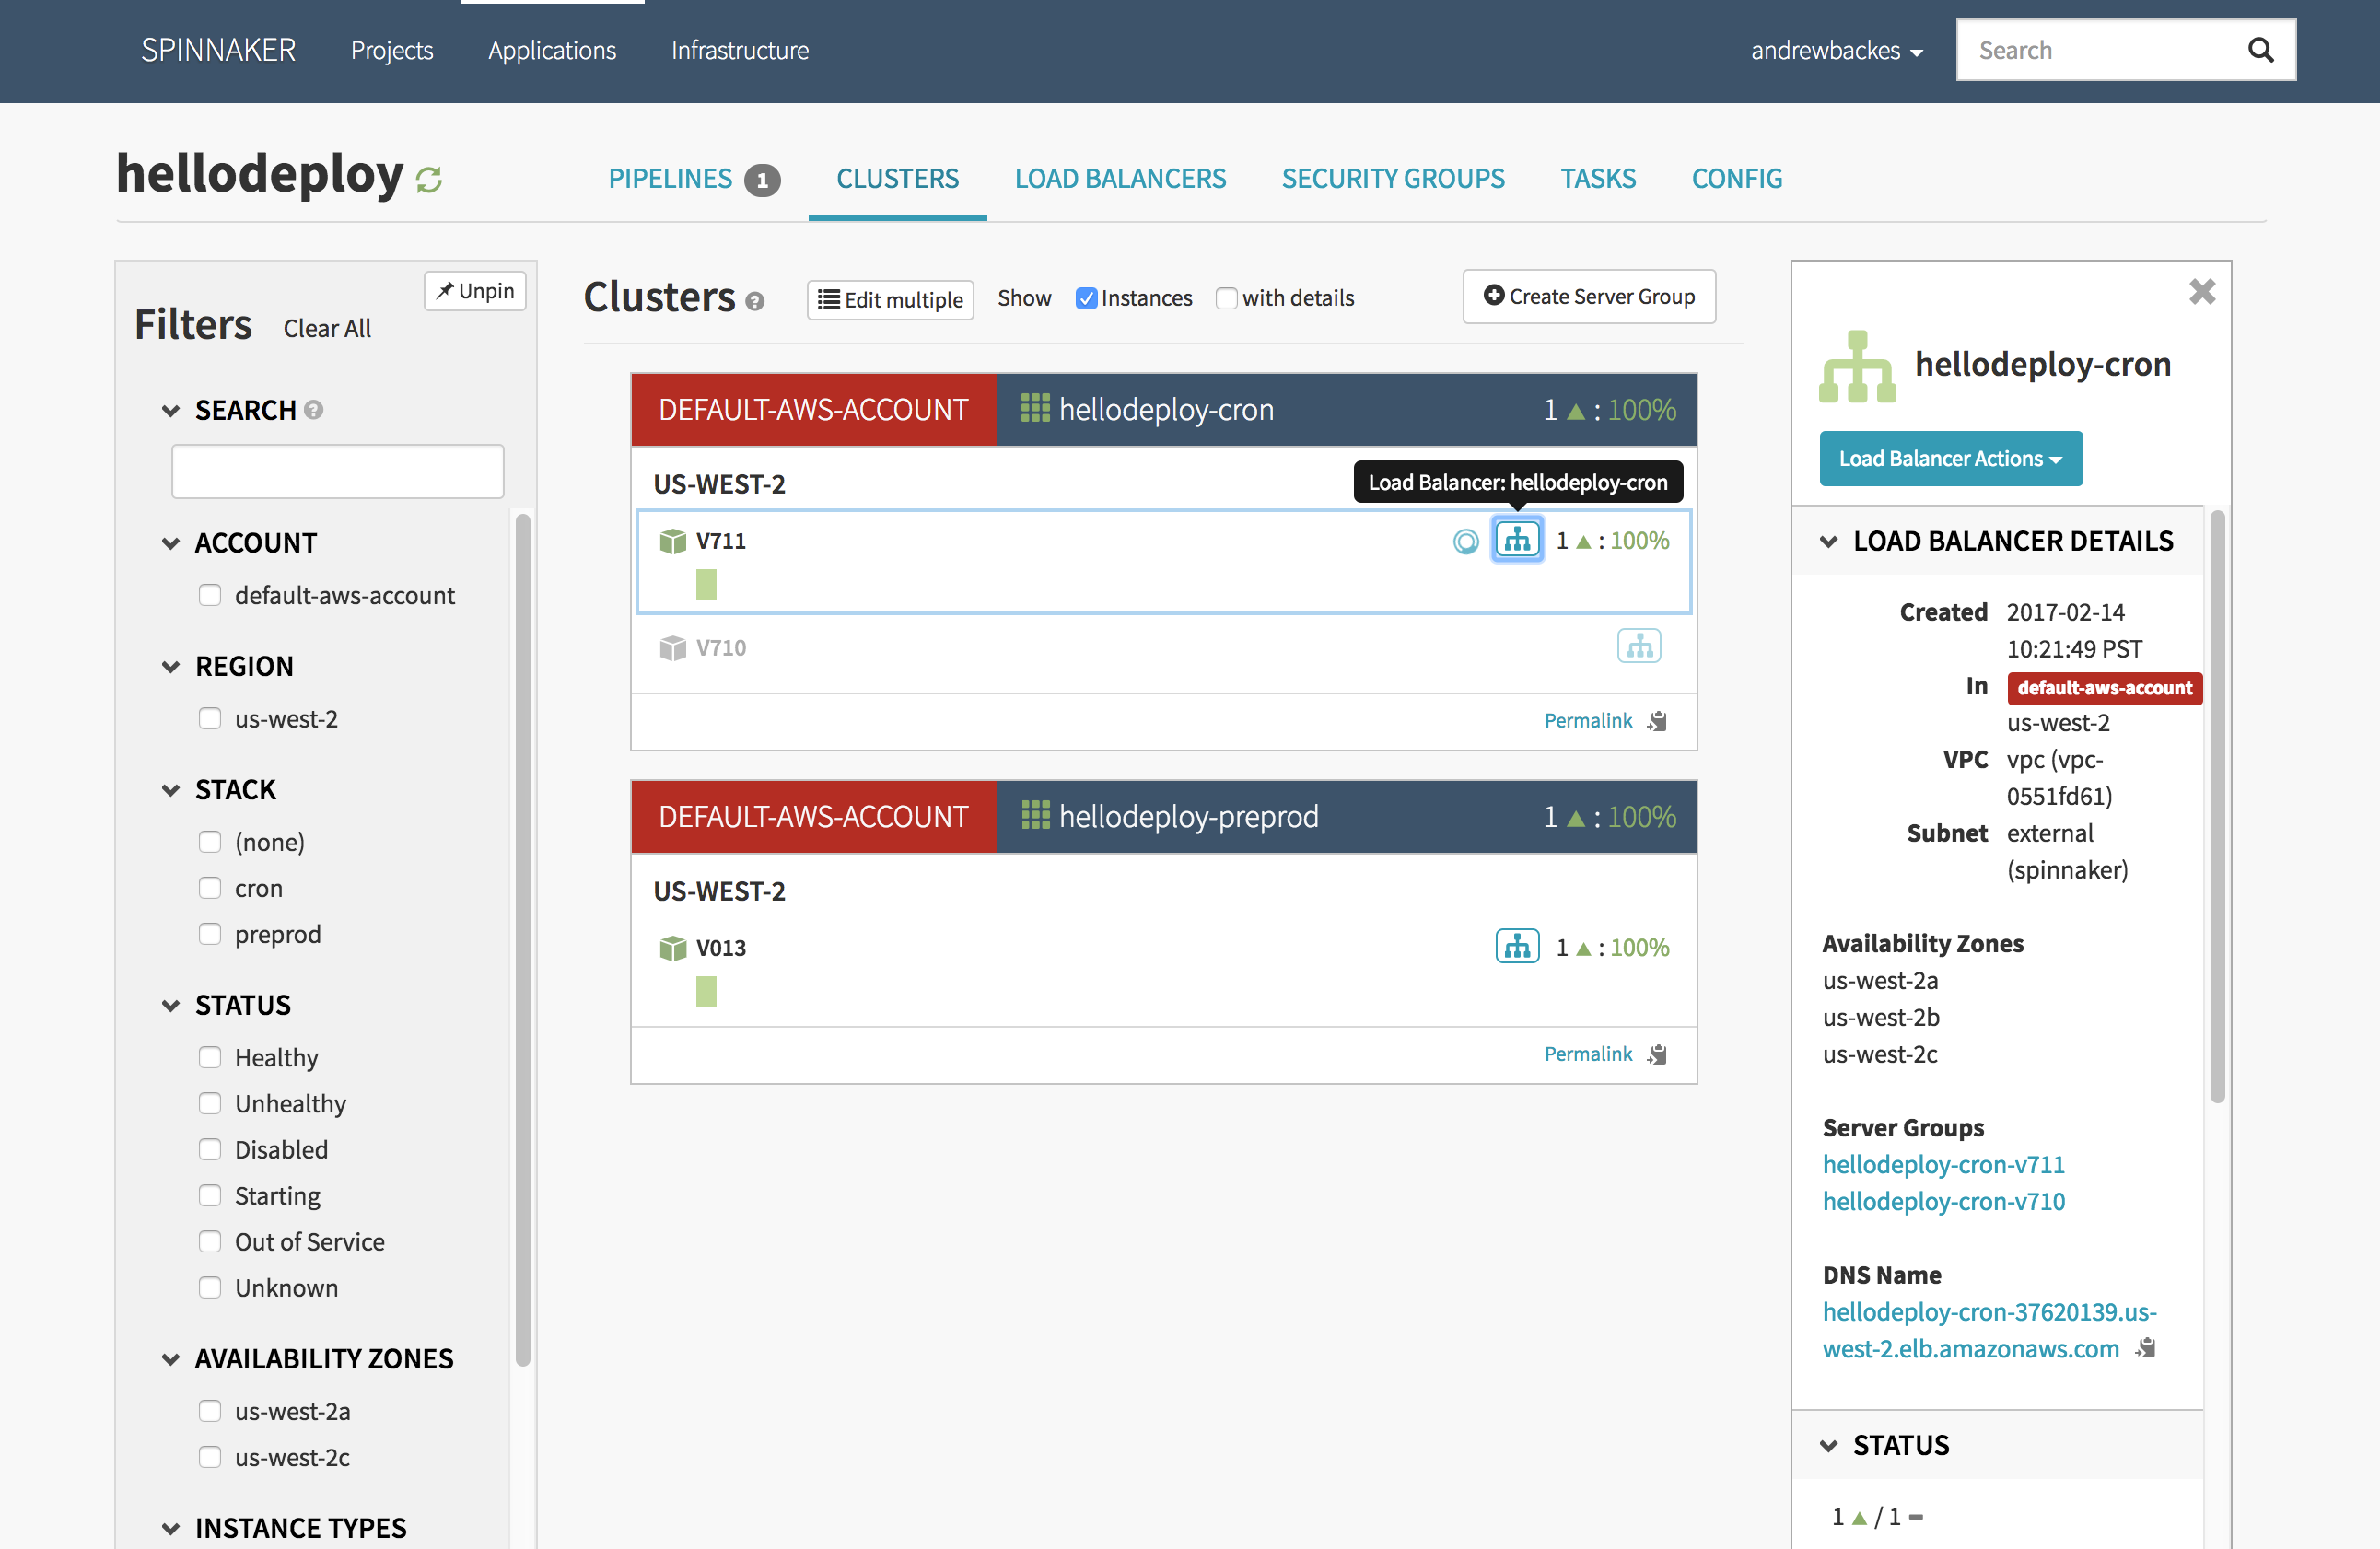Open the Load Balancer Actions dropdown
The height and width of the screenshot is (1549, 2380).
click(1950, 458)
